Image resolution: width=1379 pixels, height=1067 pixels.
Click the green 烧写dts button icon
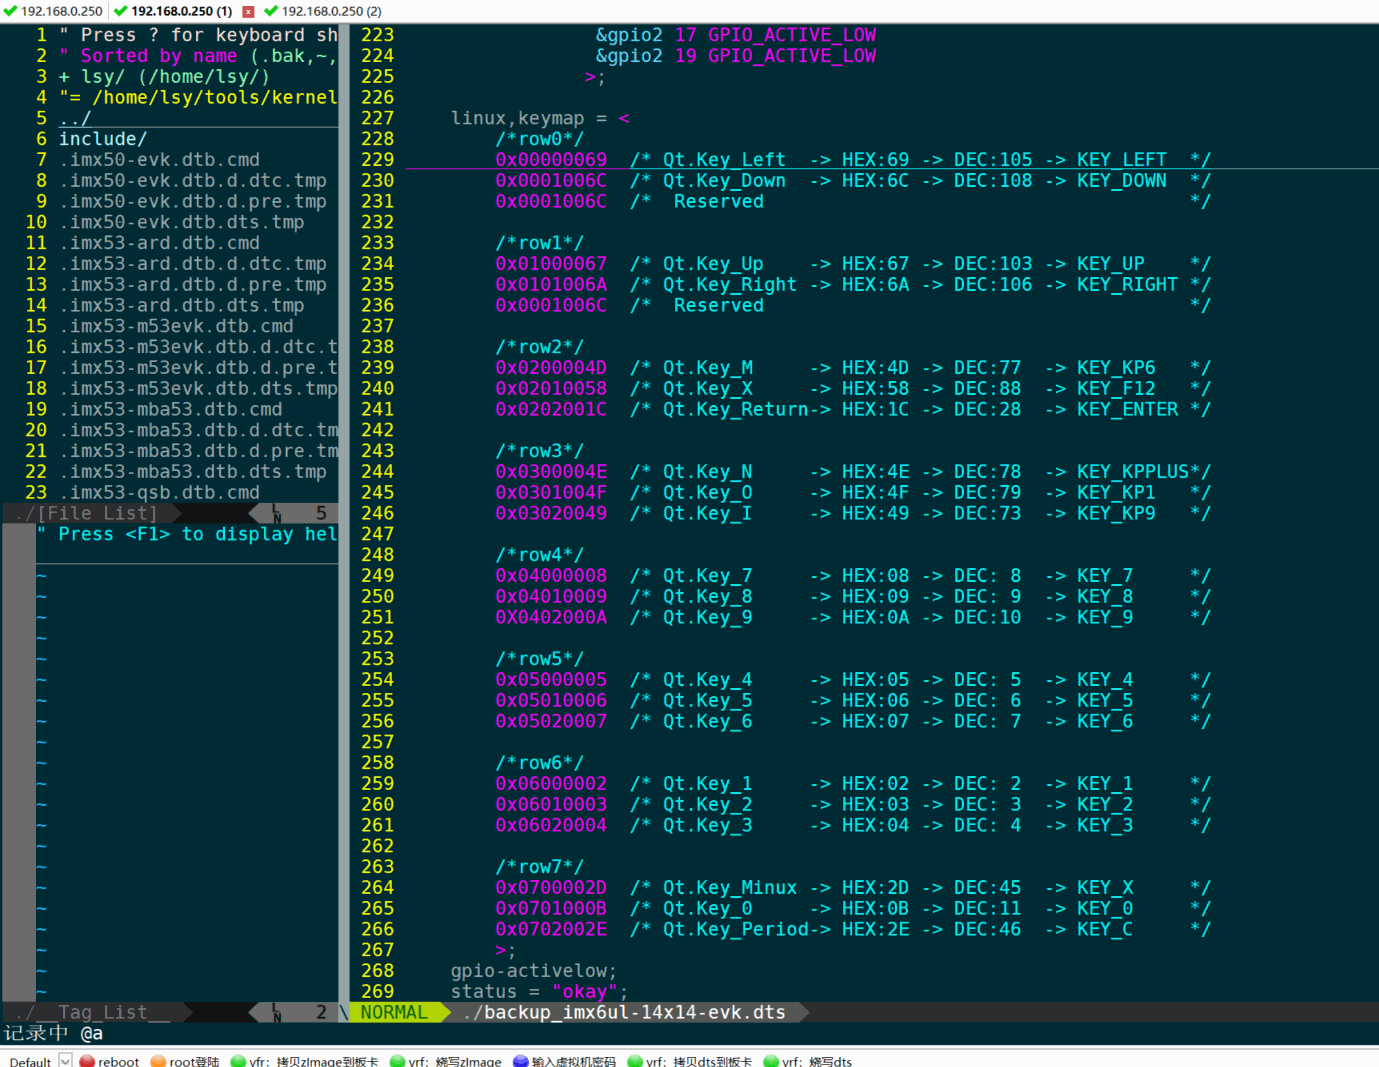(771, 1061)
